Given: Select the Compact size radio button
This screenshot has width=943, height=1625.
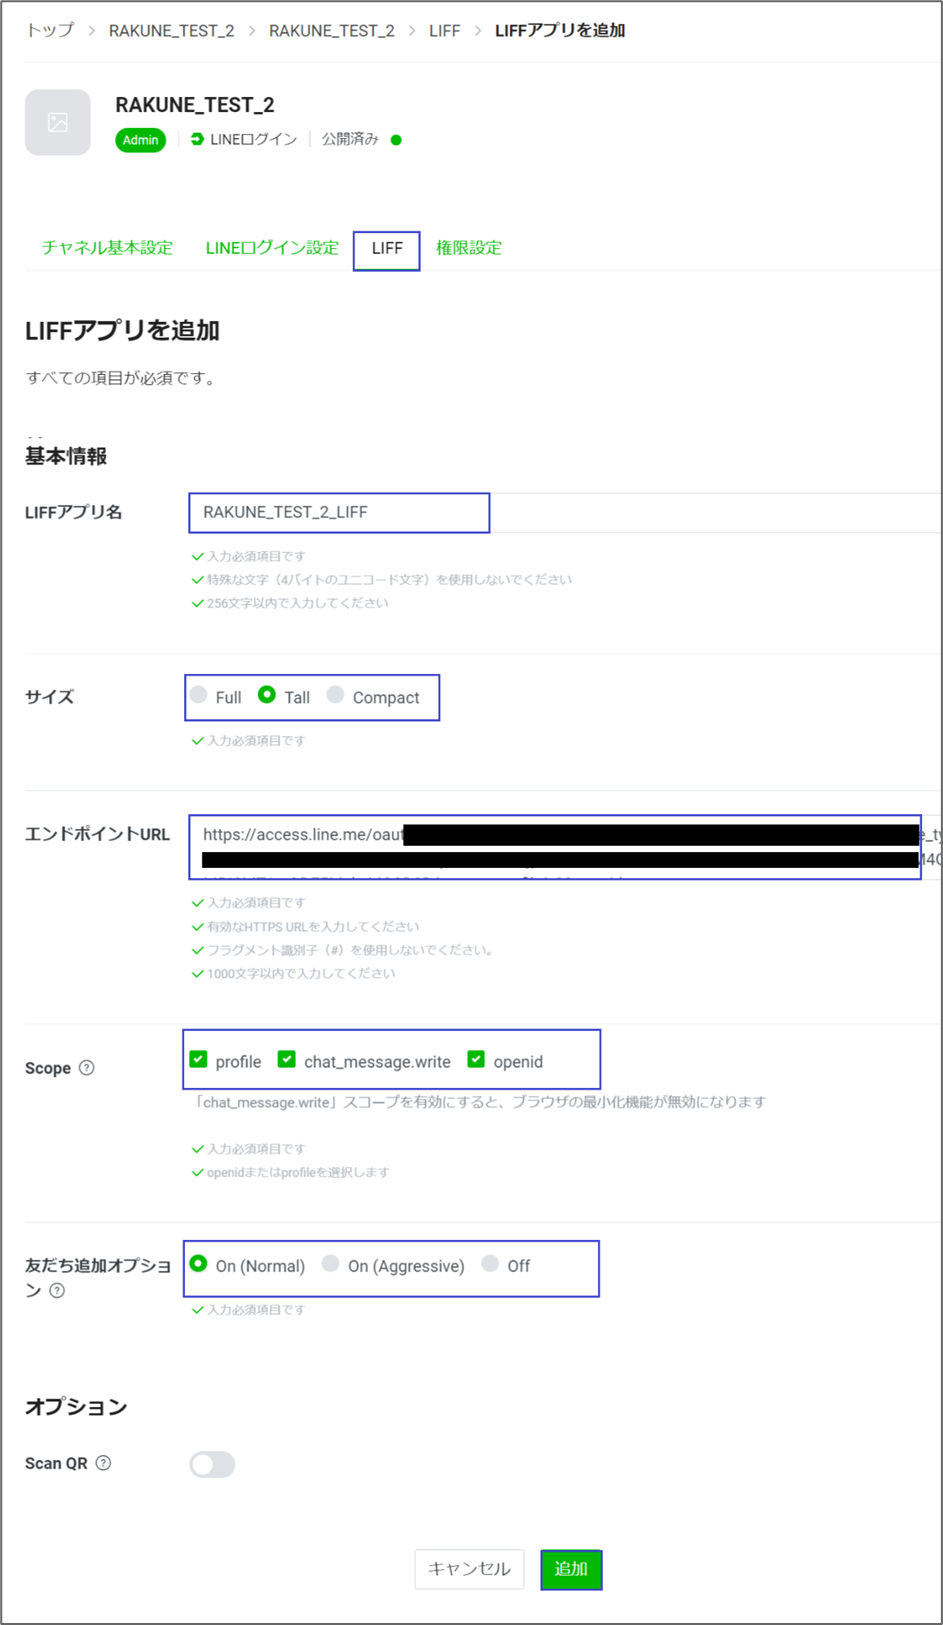Looking at the screenshot, I should (335, 695).
